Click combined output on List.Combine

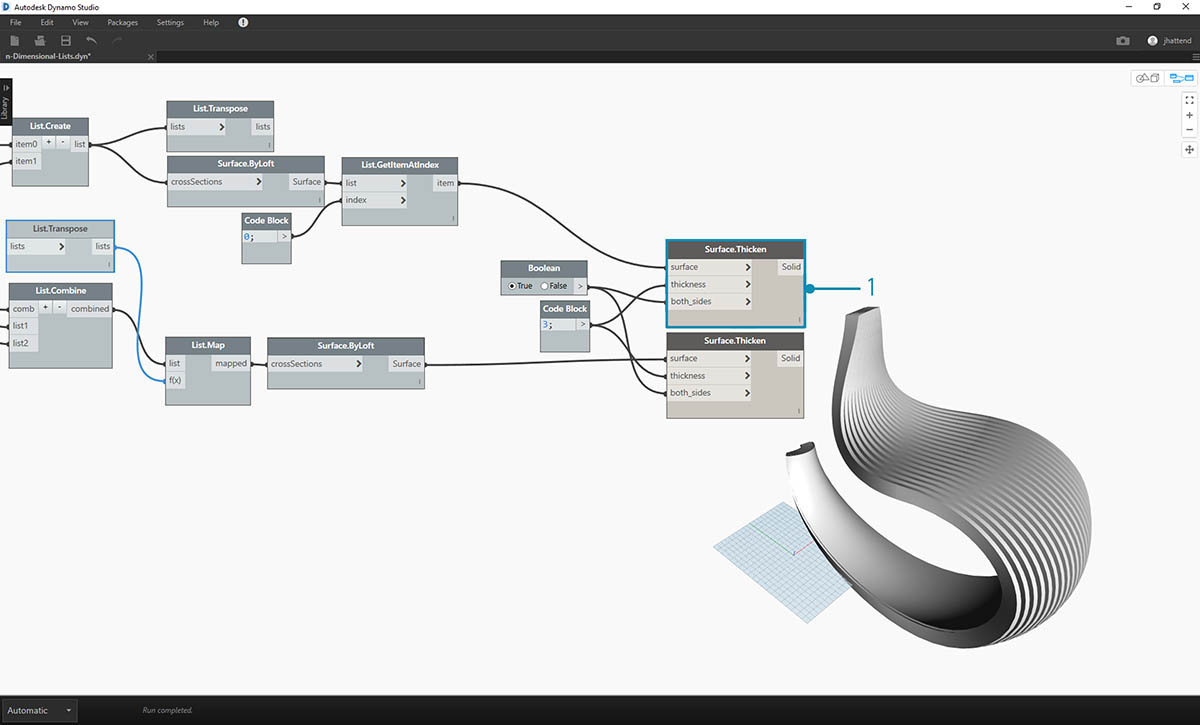click(x=89, y=309)
